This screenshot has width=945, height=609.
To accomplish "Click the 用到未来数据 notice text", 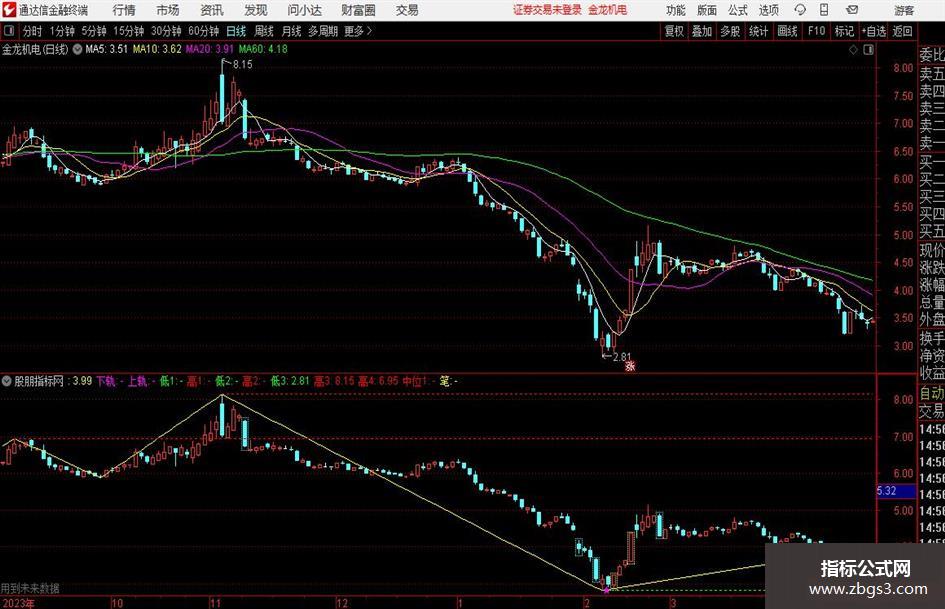I will [30, 588].
